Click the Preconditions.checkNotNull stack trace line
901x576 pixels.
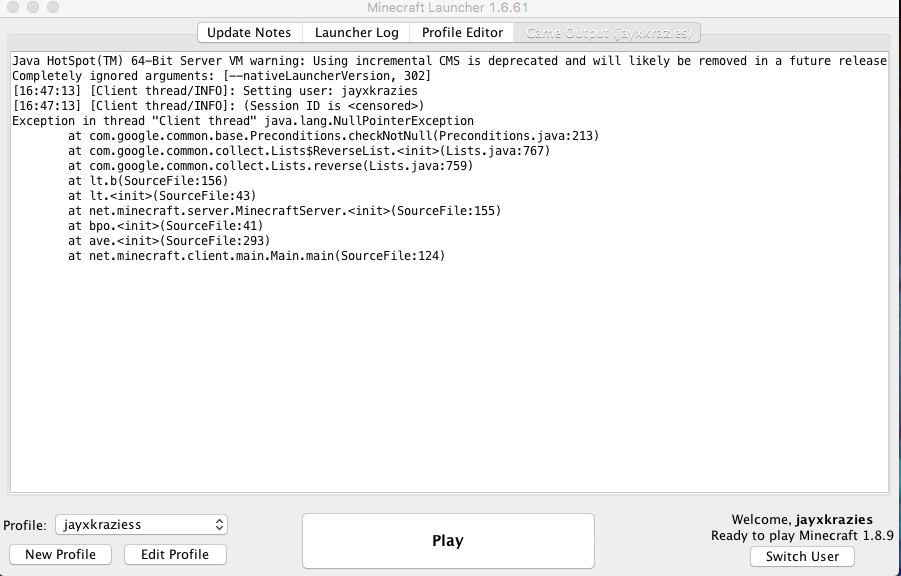tap(333, 136)
